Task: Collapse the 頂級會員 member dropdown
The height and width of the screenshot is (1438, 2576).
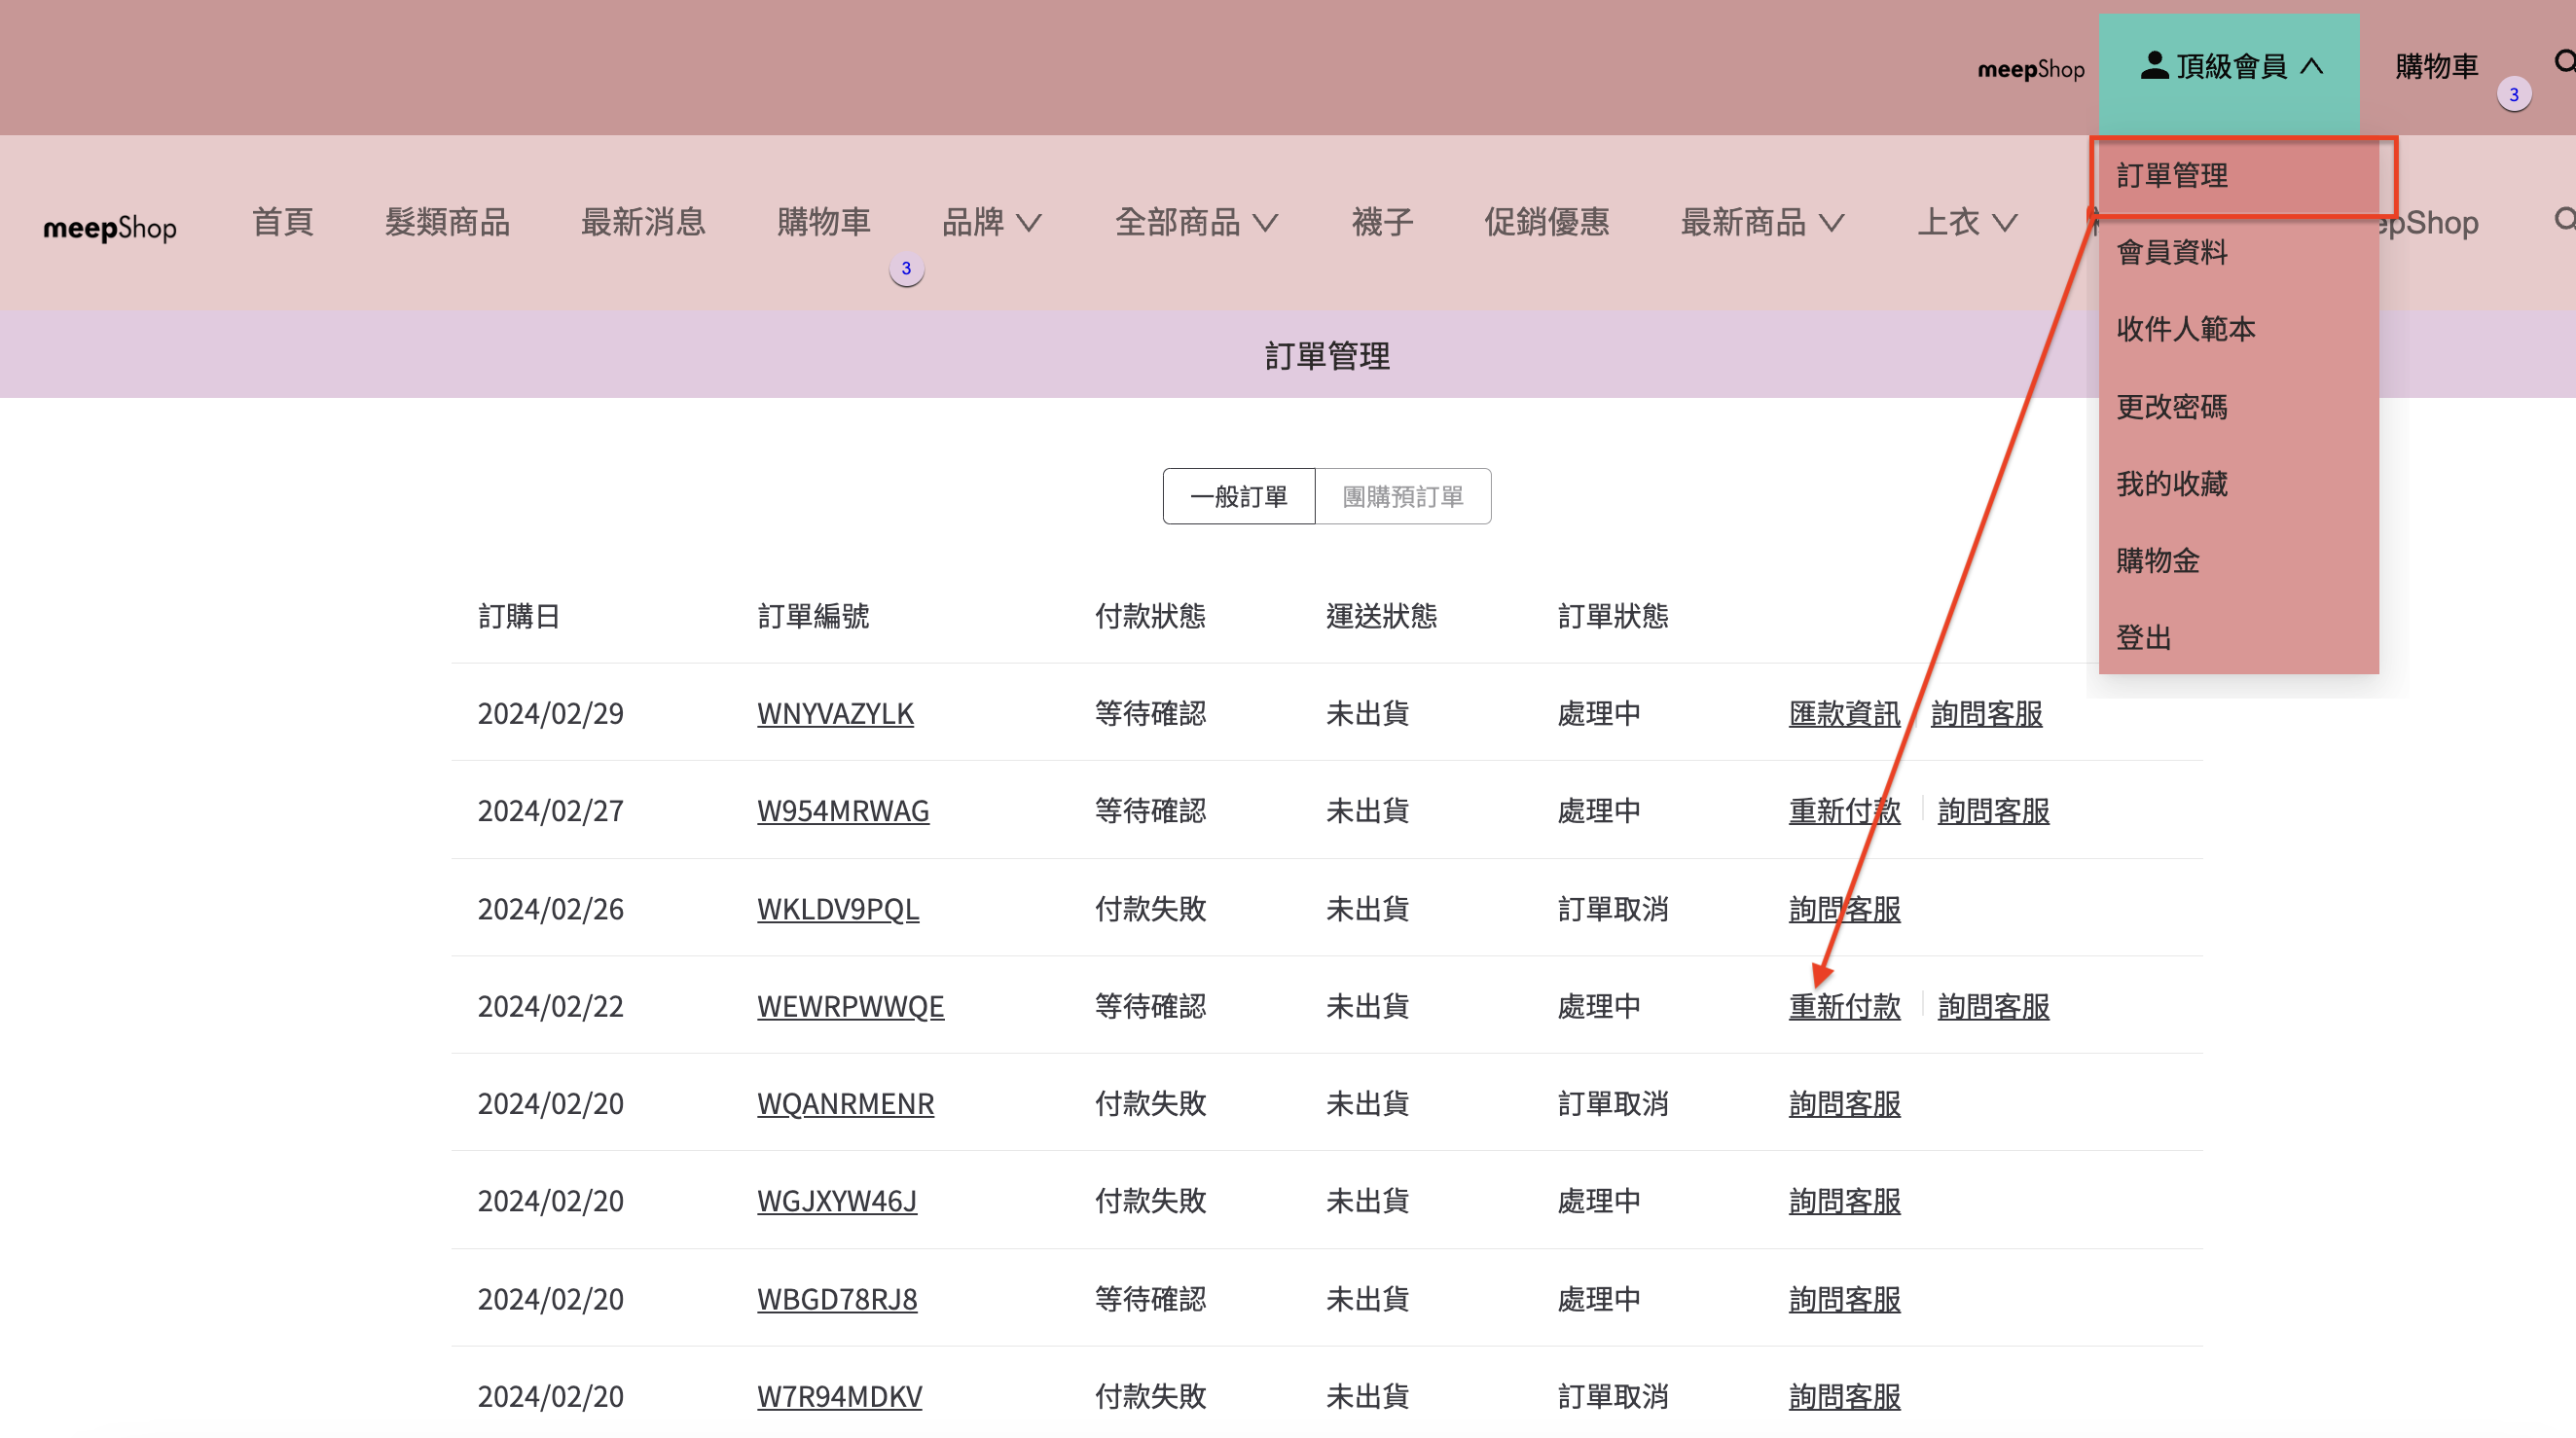Action: point(2229,67)
